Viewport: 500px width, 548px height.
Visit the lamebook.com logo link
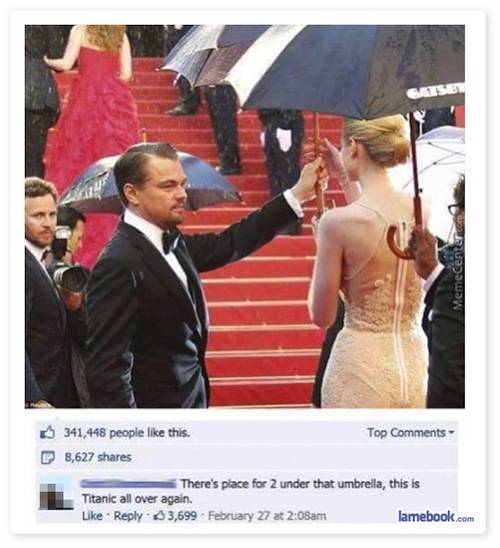tap(436, 516)
